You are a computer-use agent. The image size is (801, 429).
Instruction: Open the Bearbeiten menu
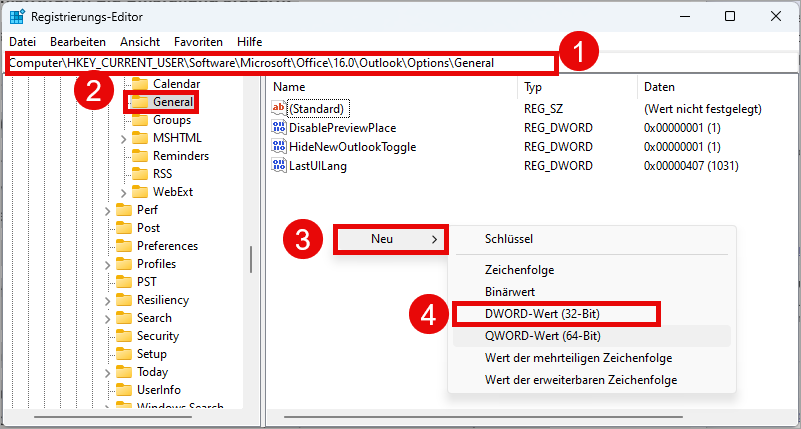pyautogui.click(x=78, y=42)
